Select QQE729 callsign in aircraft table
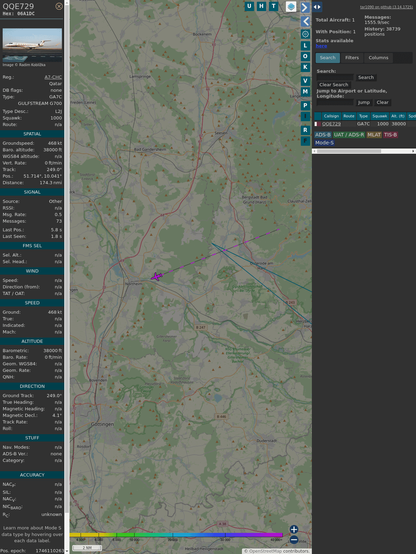416x554 pixels. click(x=332, y=124)
